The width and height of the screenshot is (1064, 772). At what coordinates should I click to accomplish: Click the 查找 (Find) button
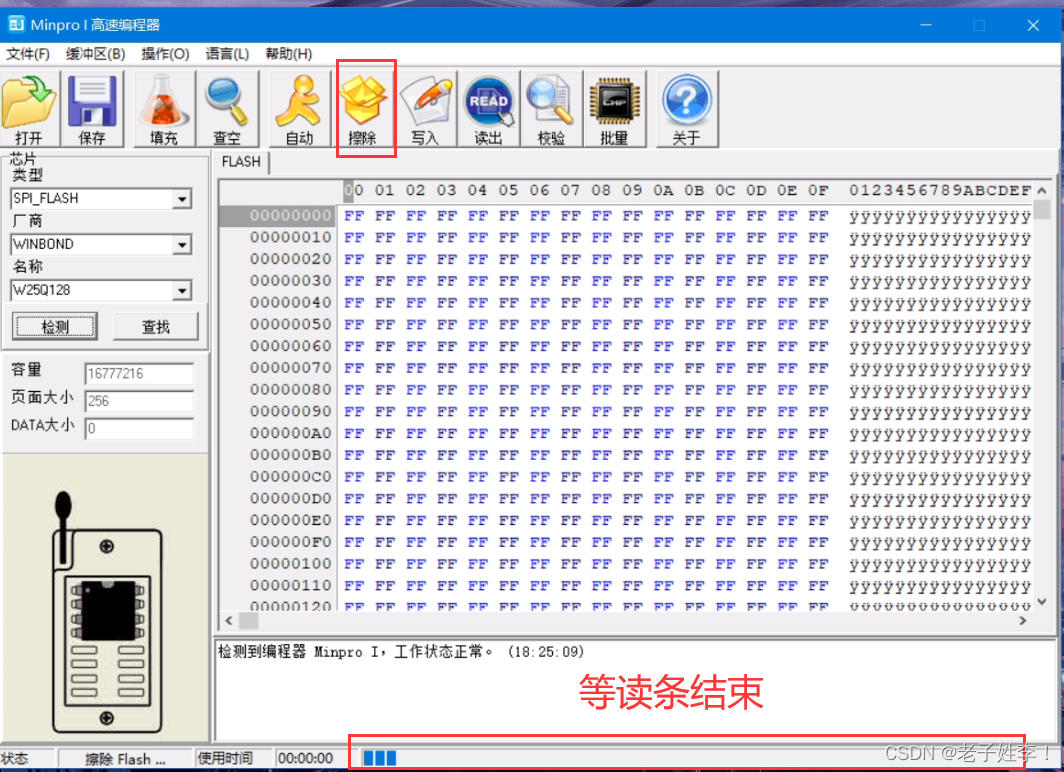(156, 326)
